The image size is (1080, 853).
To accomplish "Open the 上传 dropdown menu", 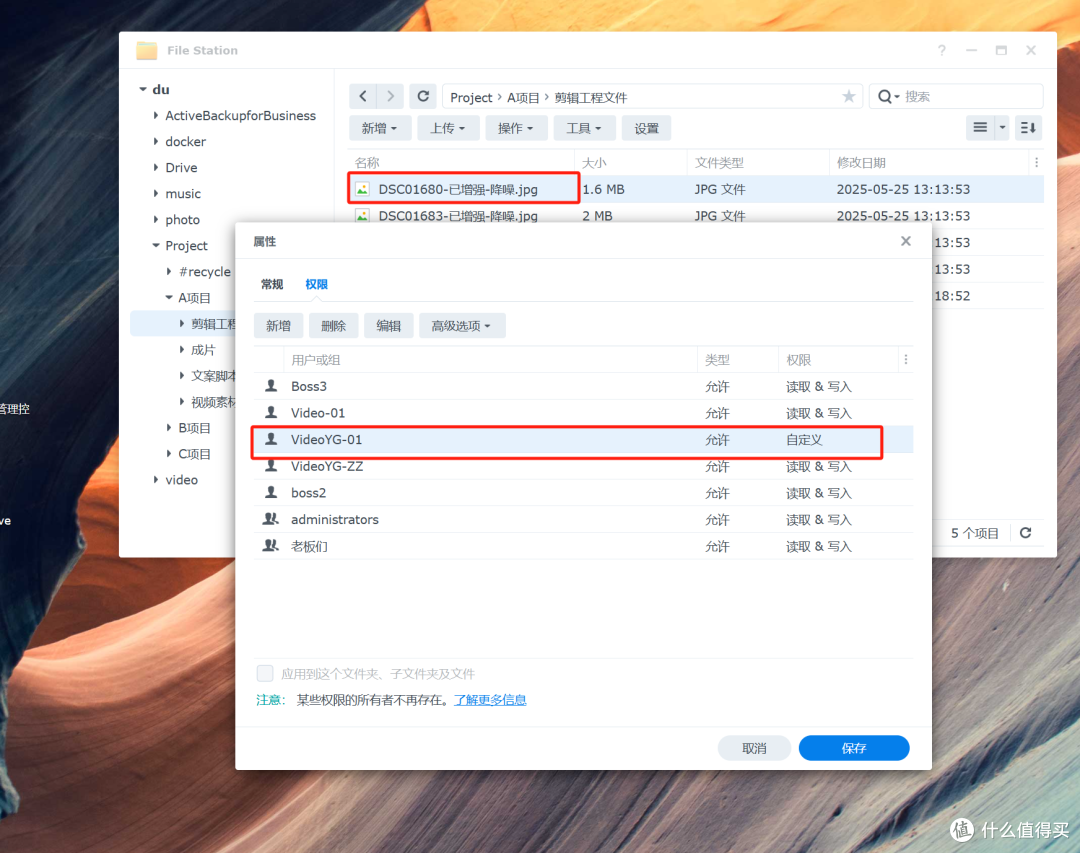I will (x=448, y=128).
